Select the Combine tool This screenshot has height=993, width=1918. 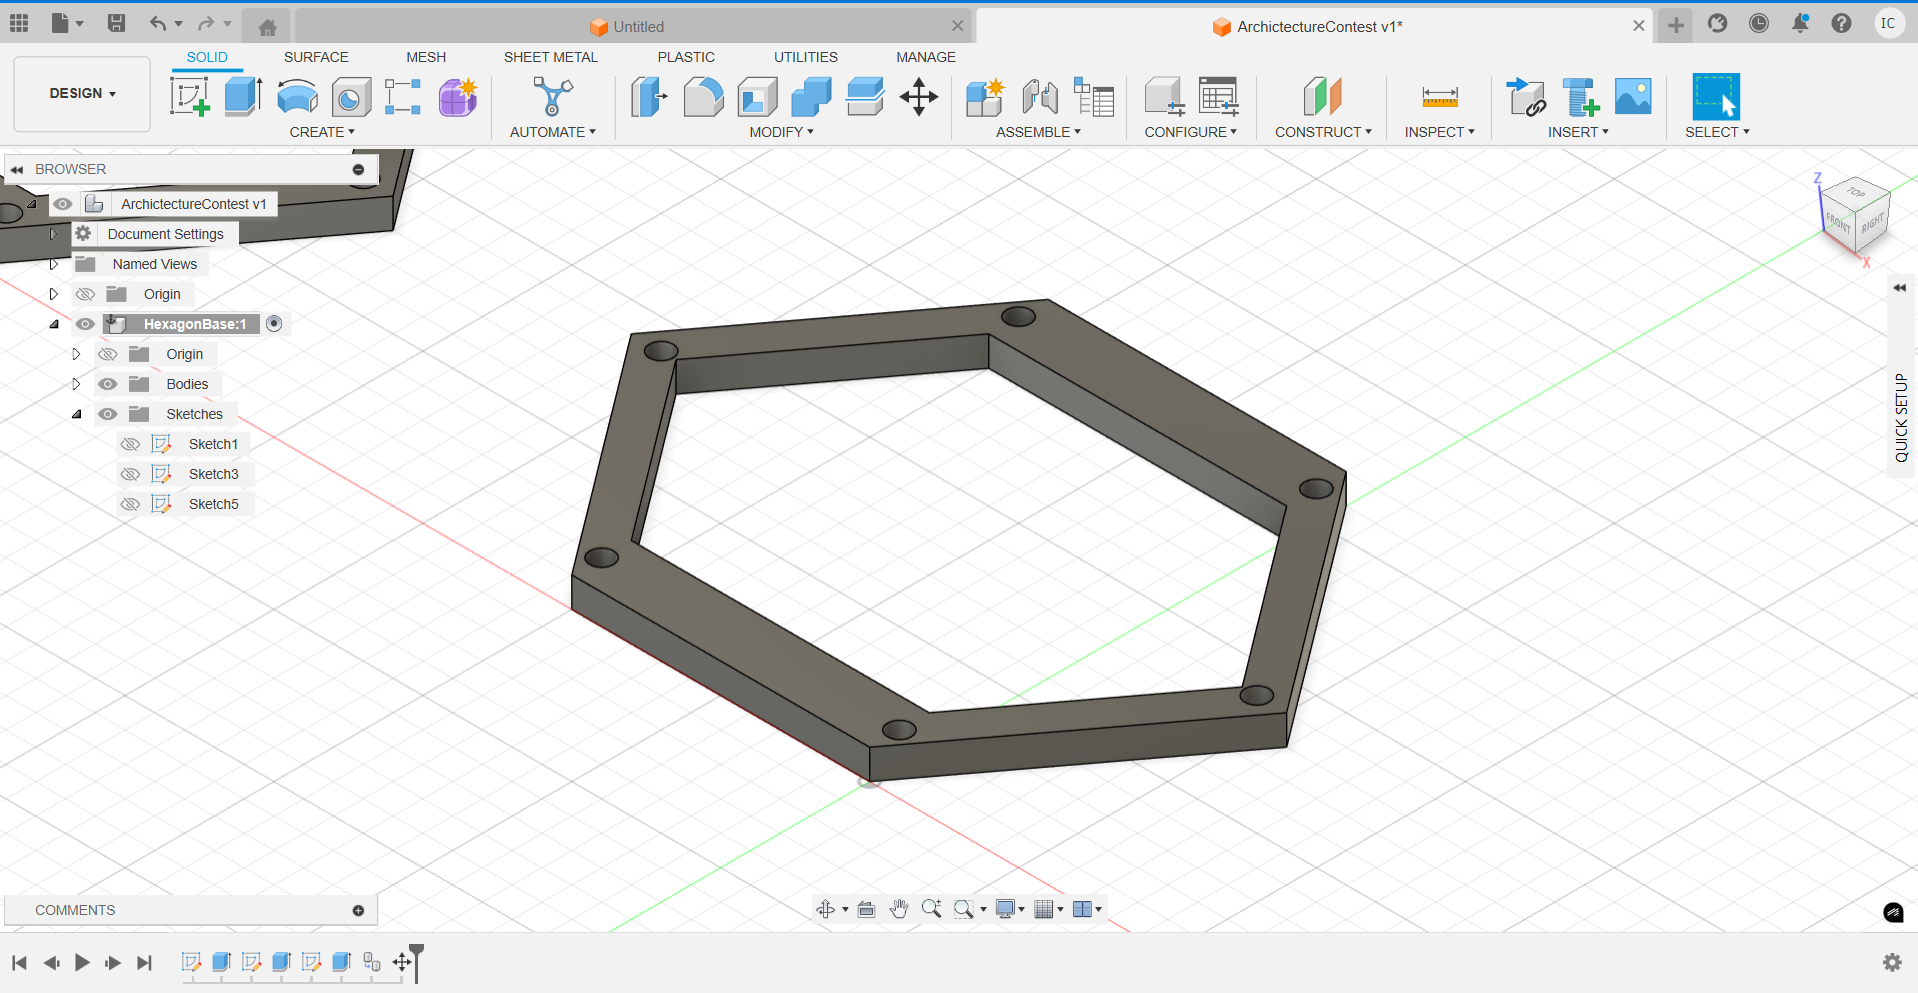click(x=811, y=97)
